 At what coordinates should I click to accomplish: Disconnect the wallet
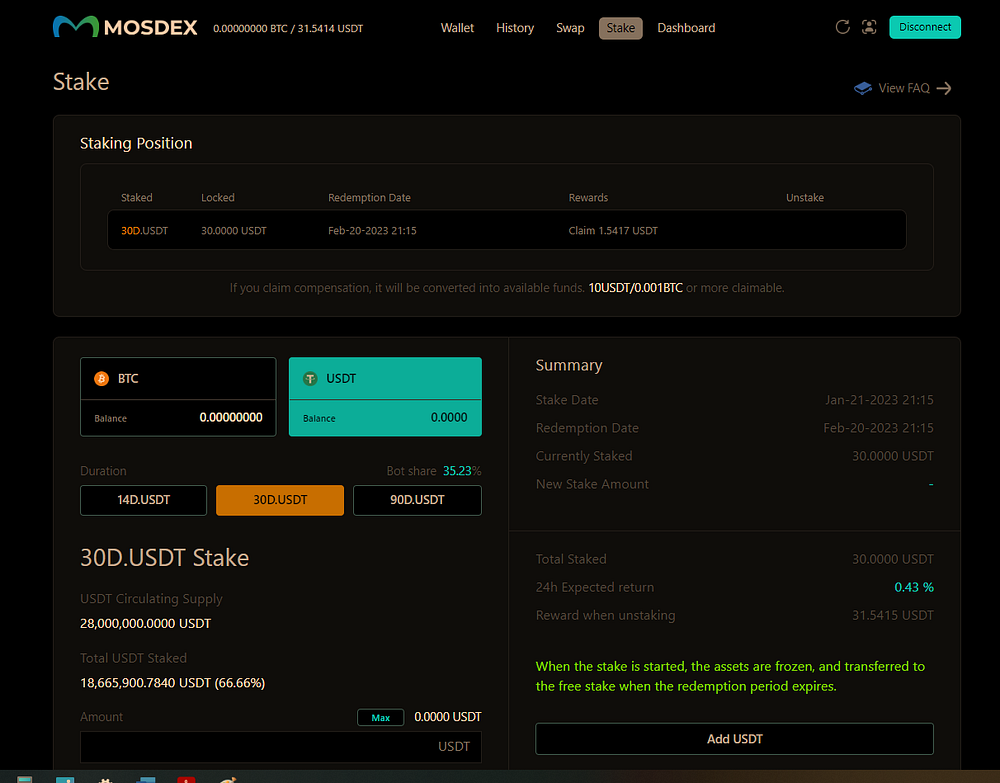tap(925, 27)
